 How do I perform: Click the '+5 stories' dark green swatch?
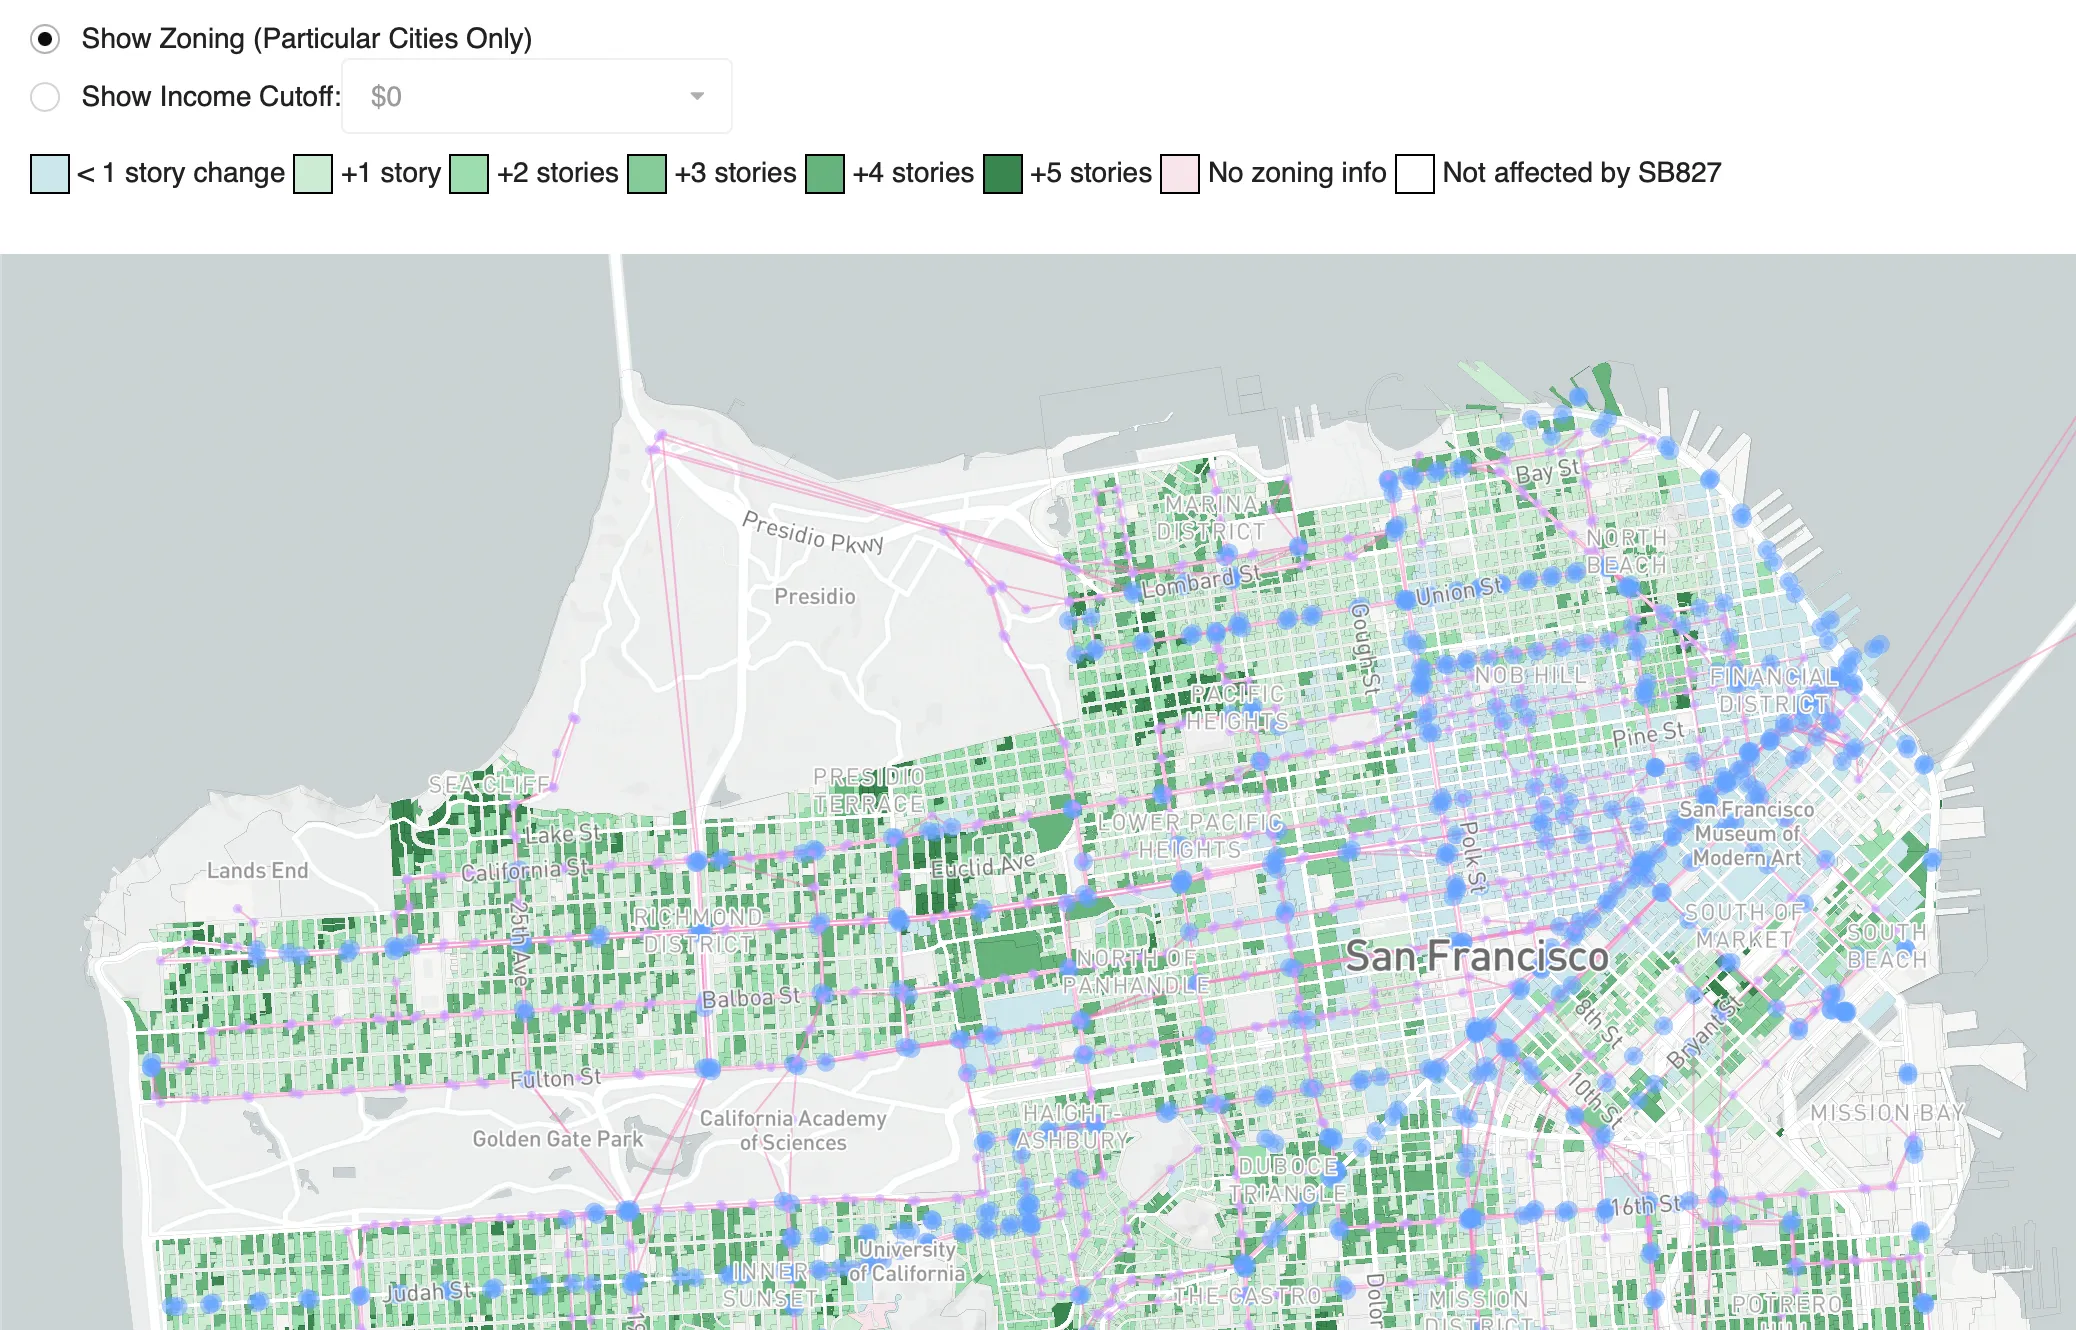point(1003,173)
